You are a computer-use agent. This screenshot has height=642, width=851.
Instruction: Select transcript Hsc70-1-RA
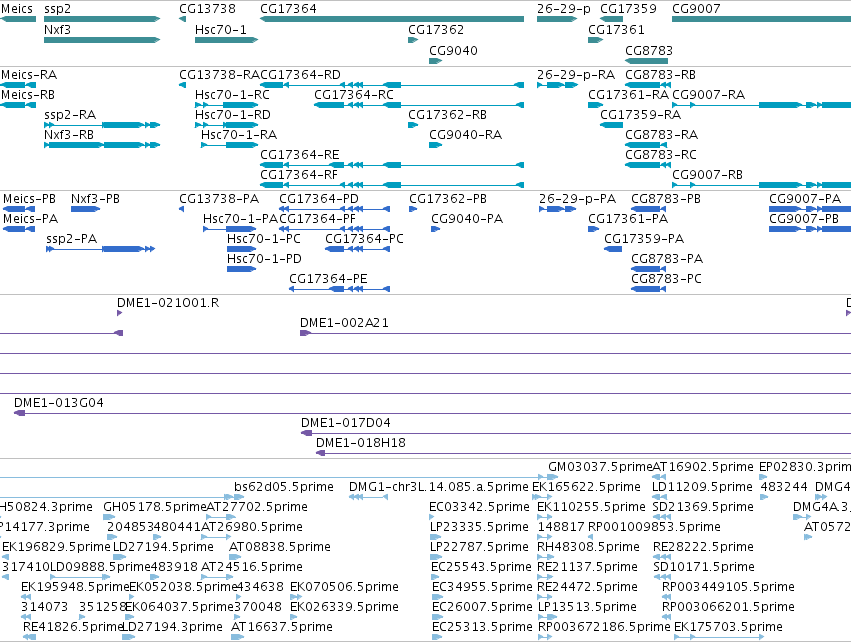click(239, 135)
